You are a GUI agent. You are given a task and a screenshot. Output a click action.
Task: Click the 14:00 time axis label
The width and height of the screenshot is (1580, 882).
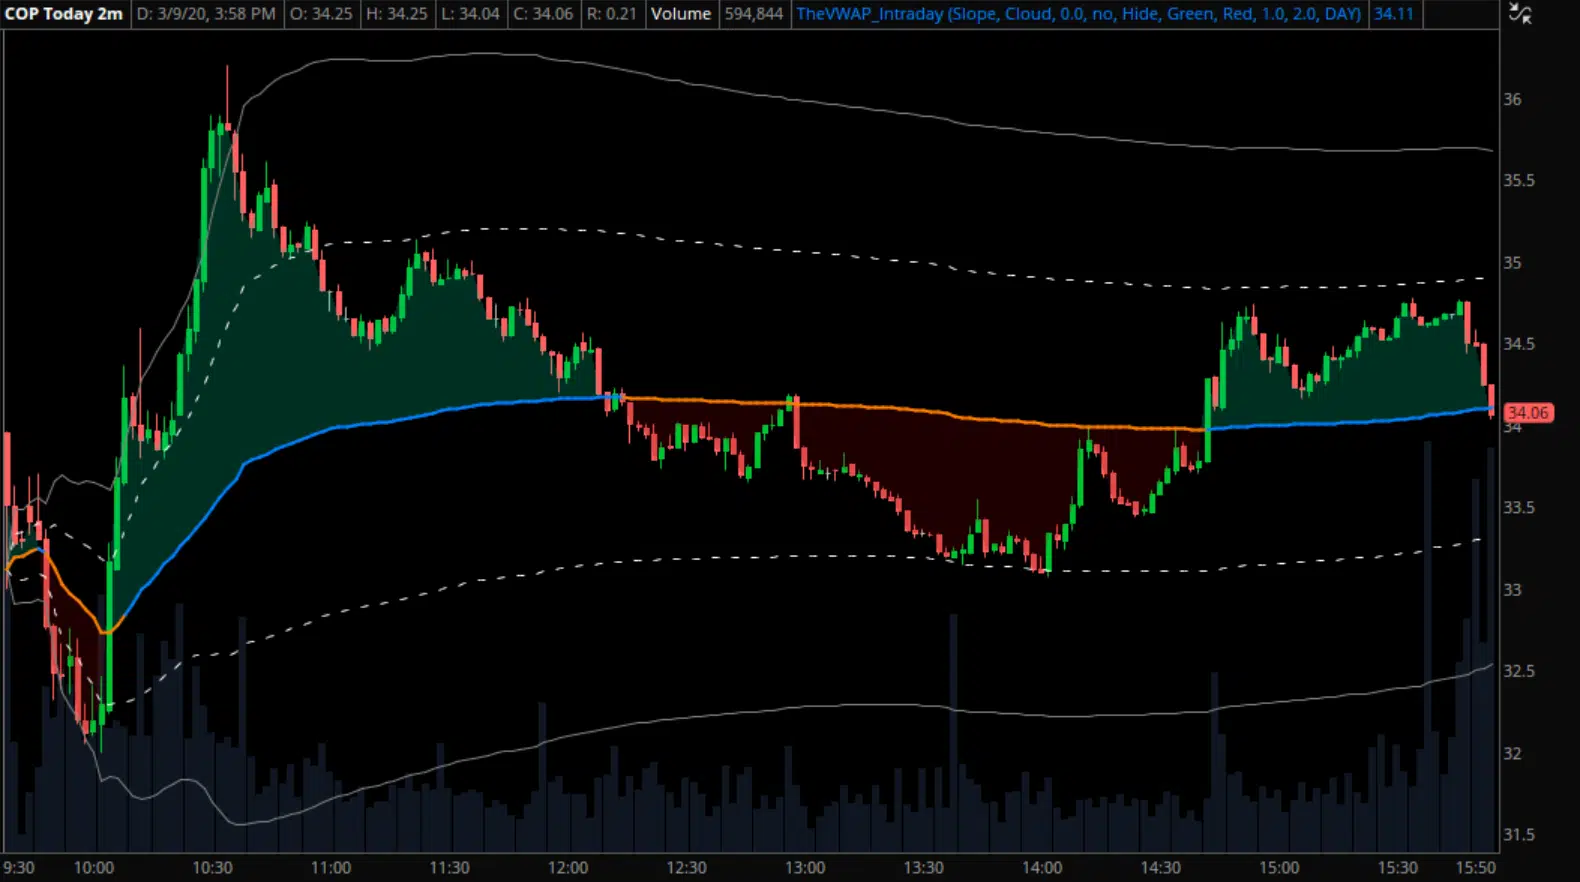(1042, 868)
